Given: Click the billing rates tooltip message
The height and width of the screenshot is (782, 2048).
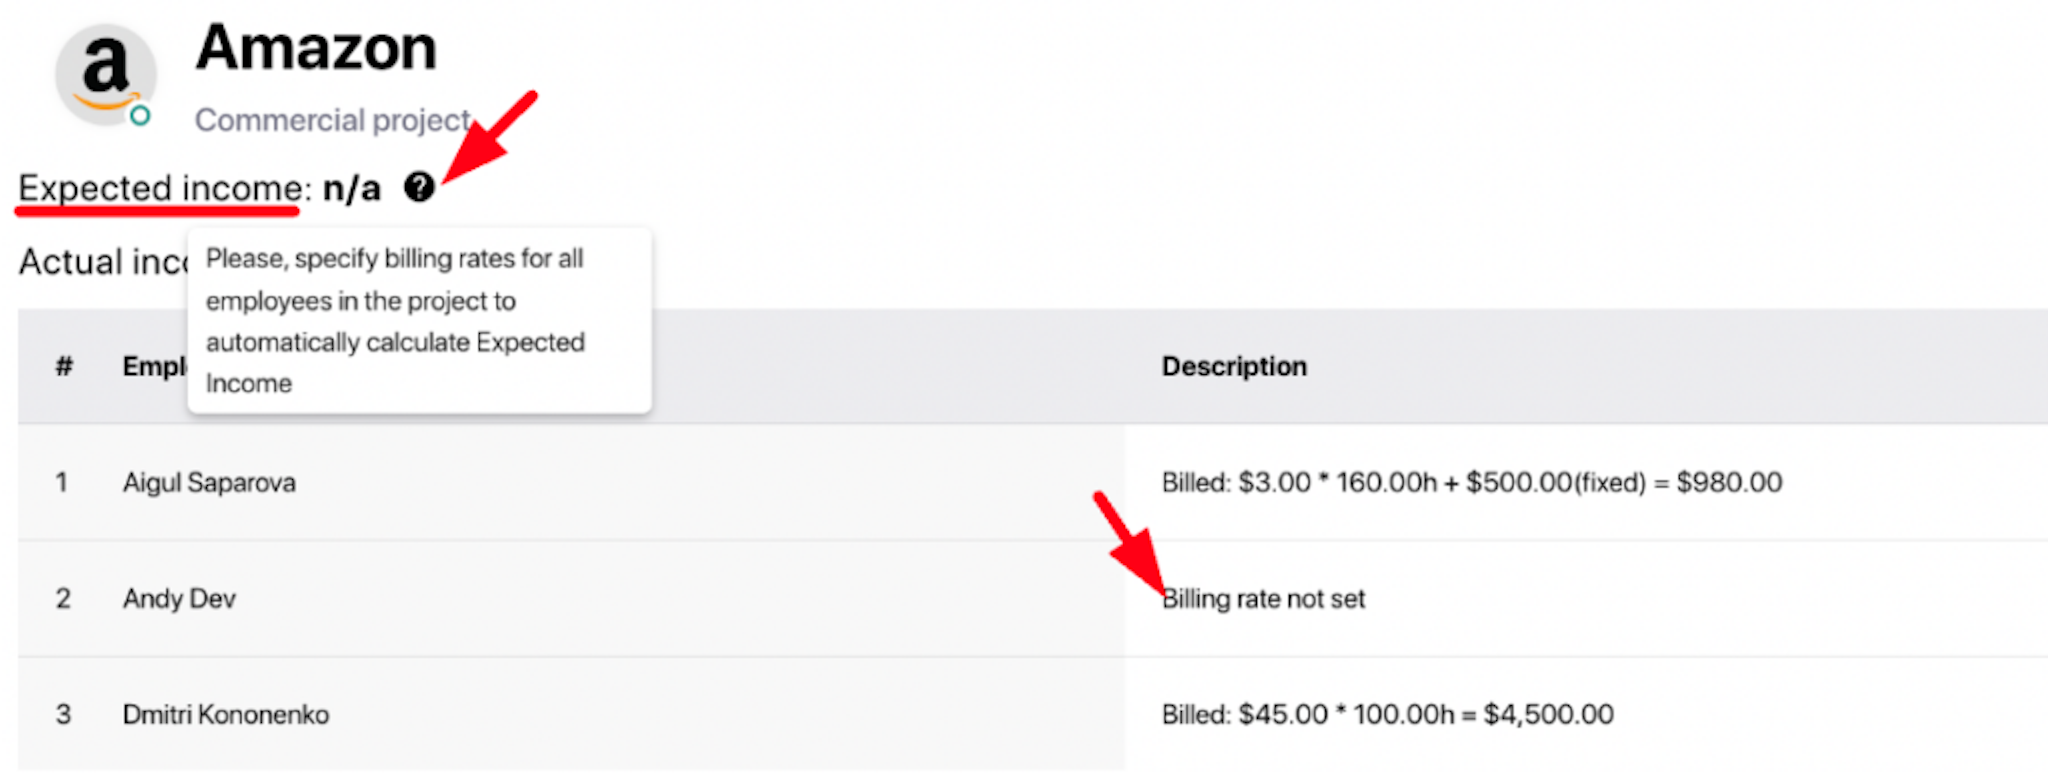Looking at the screenshot, I should click(x=419, y=320).
